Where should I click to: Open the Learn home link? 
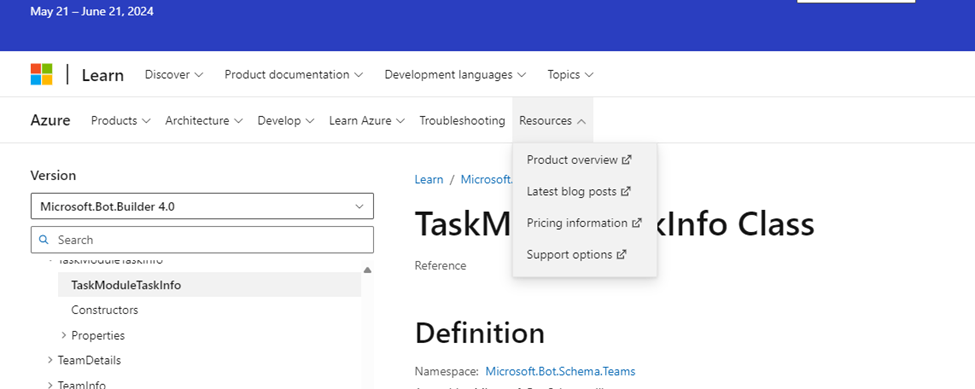(103, 75)
